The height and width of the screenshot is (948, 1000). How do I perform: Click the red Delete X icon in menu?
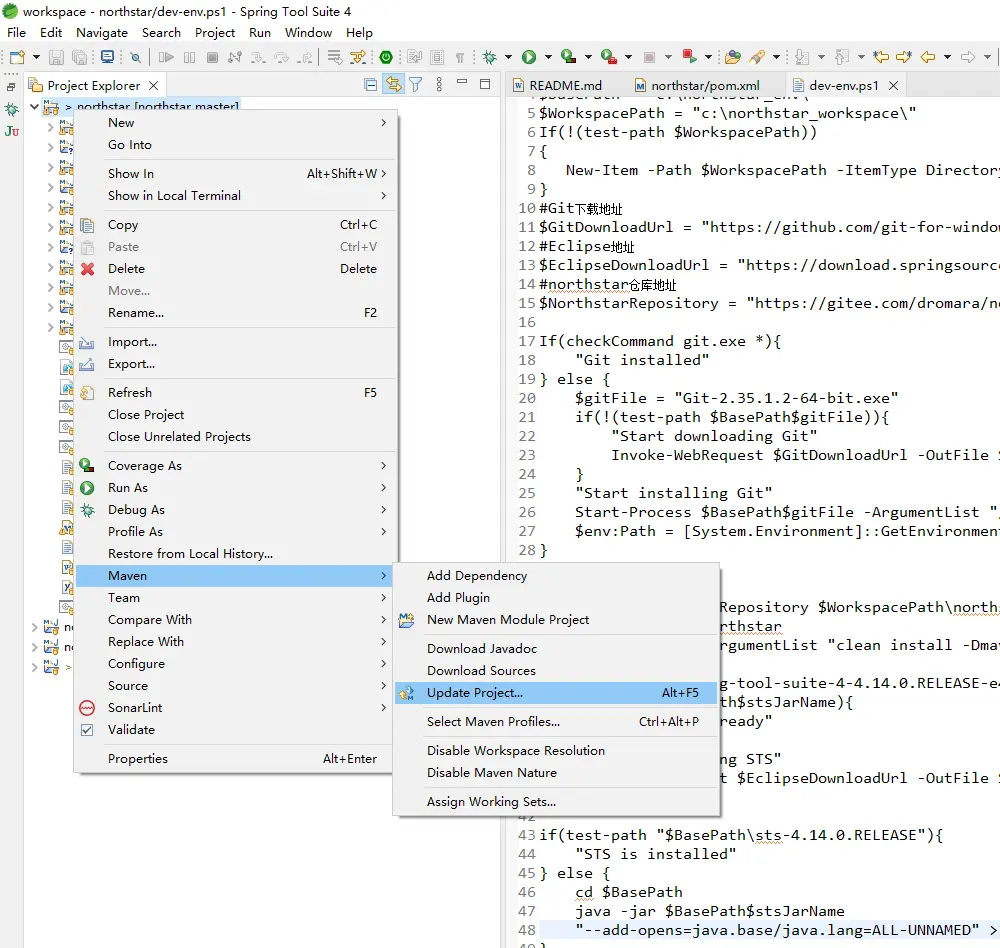[x=88, y=269]
